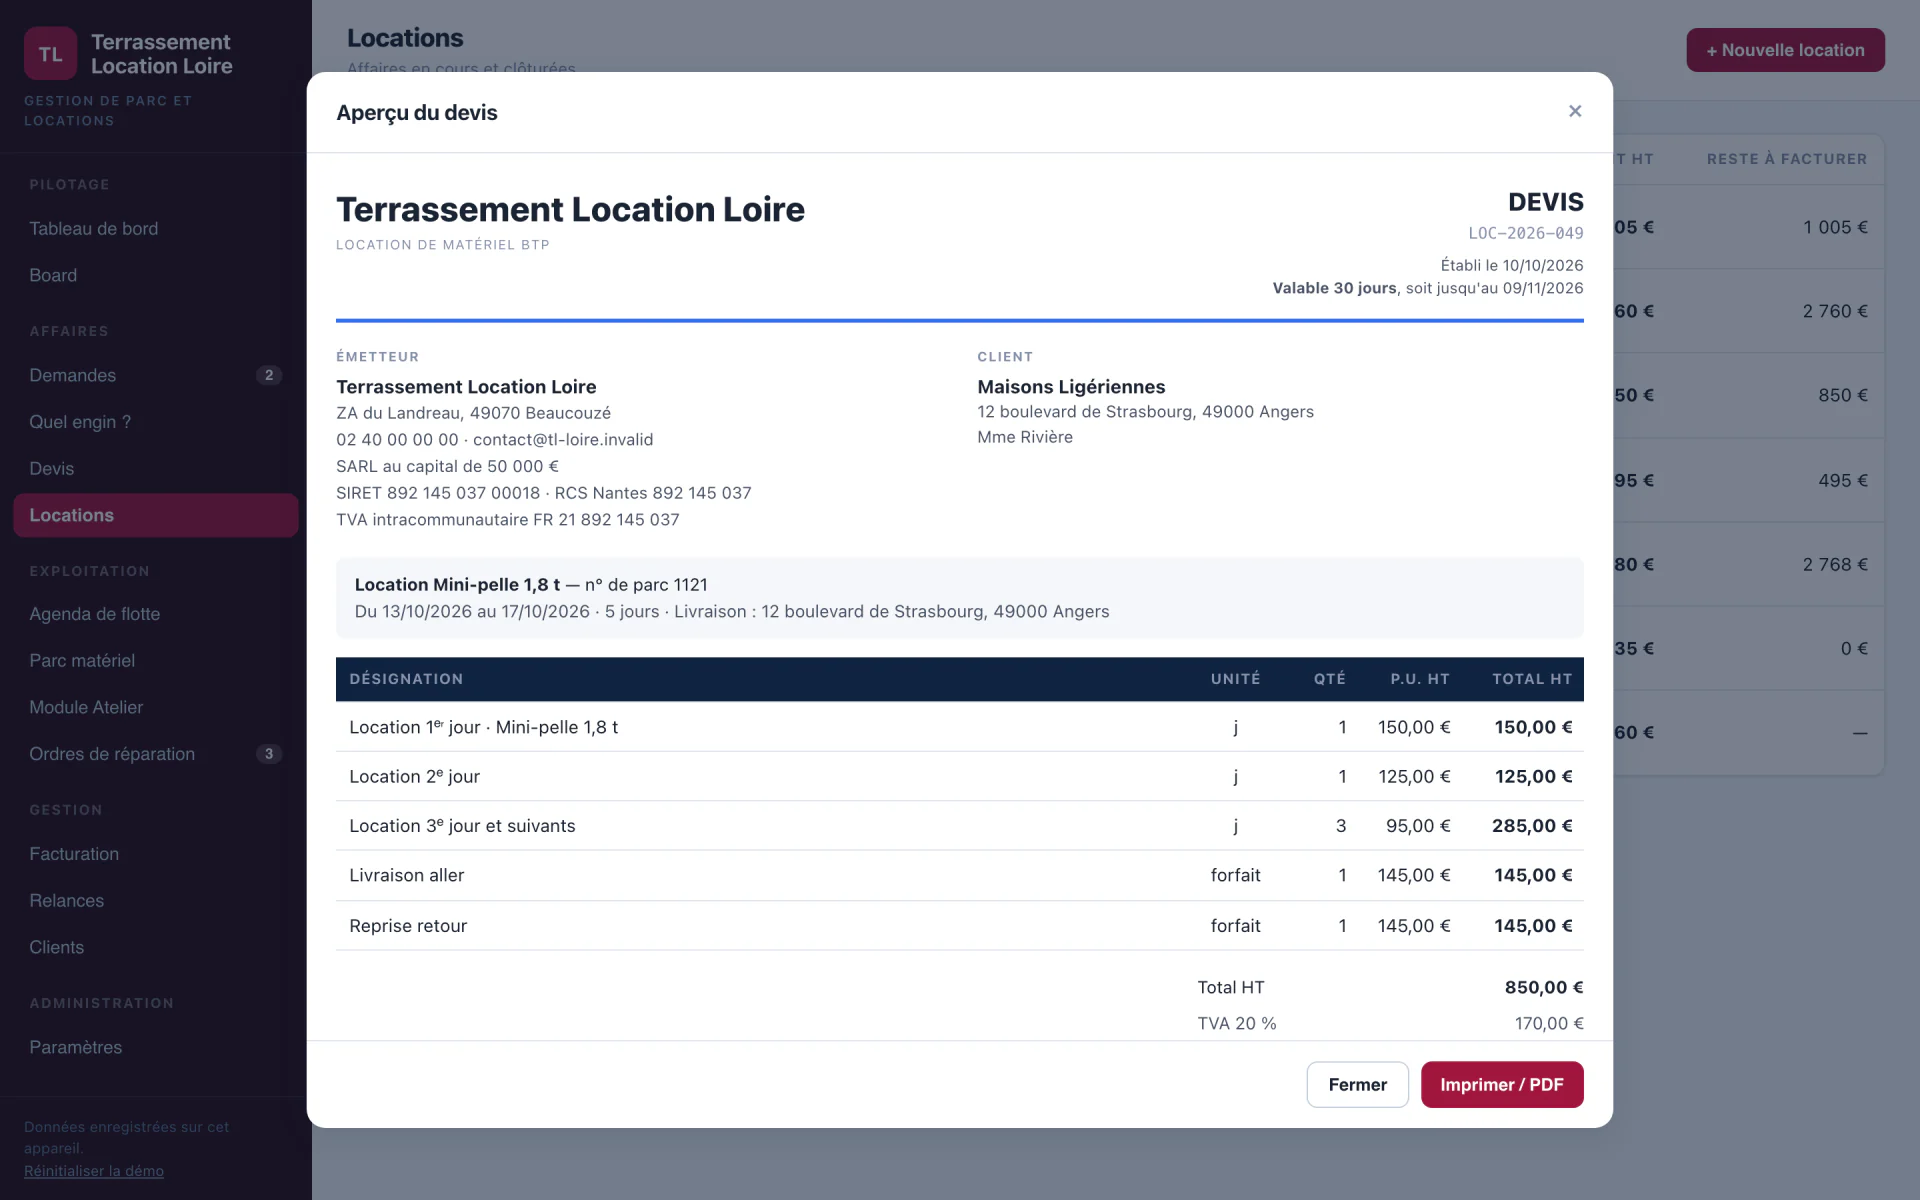The image size is (1920, 1200).
Task: Click the Location 1er jour line
Action: pyautogui.click(x=960, y=727)
